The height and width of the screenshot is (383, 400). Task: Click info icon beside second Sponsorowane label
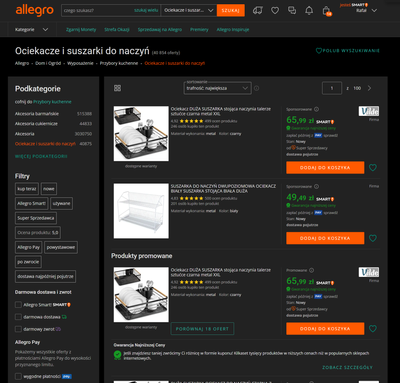click(316, 186)
